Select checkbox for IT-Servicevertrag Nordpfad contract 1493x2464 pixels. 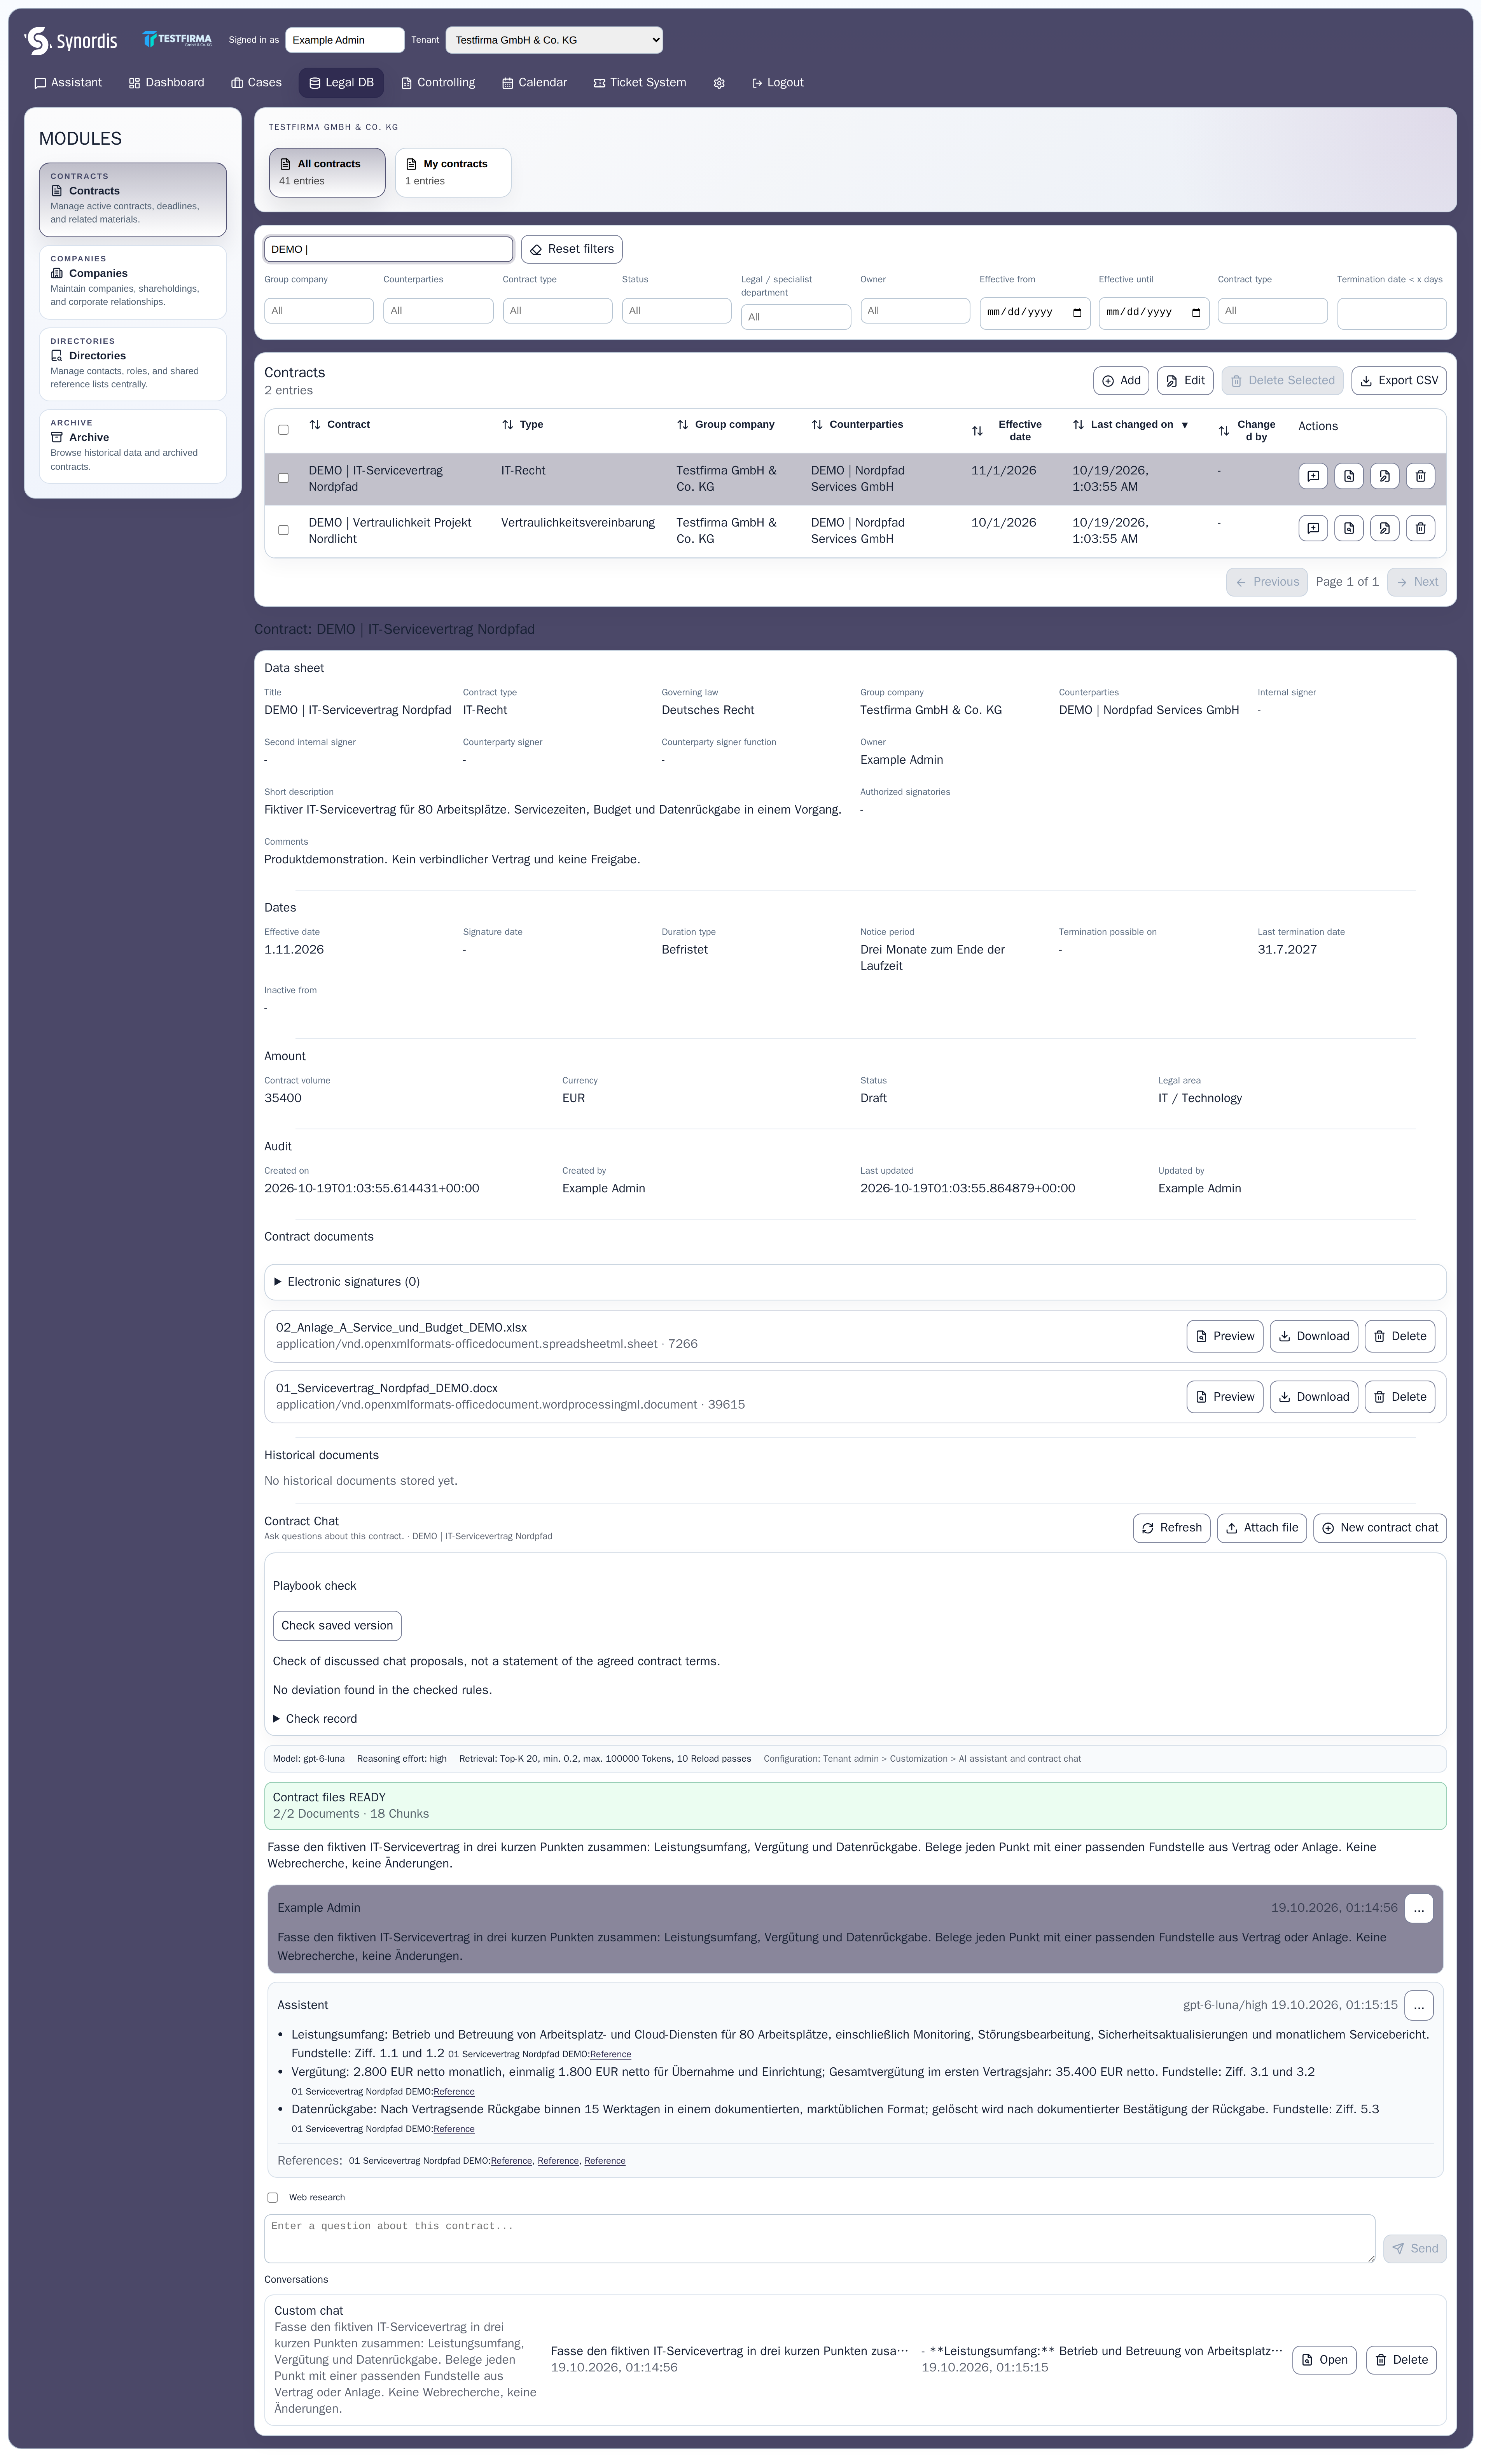[283, 478]
